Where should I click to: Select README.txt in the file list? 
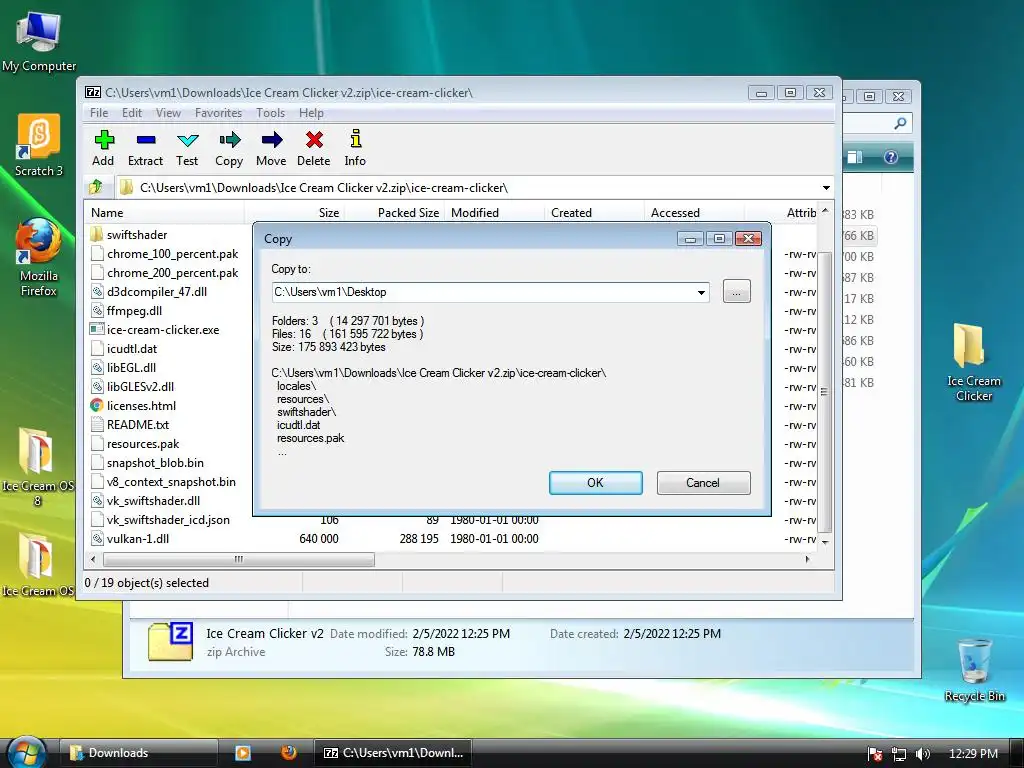130,424
